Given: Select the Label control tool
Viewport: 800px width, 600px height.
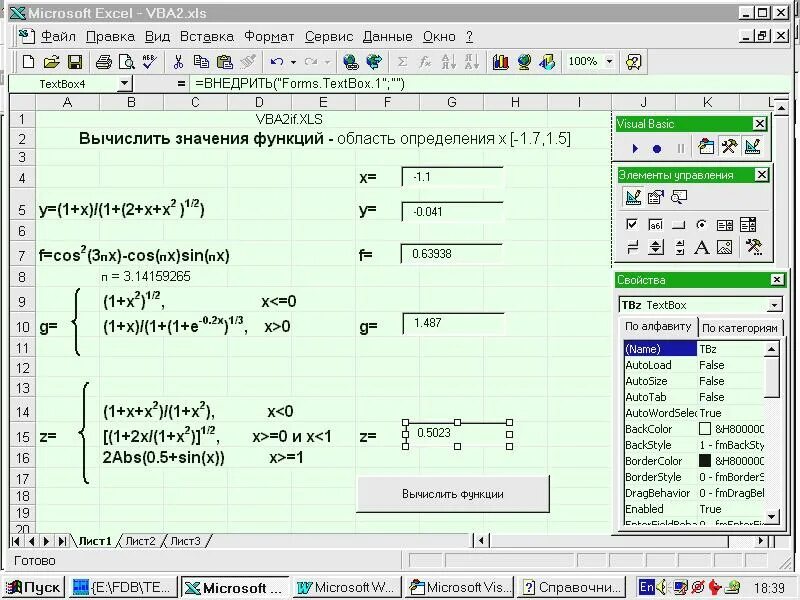Looking at the screenshot, I should tap(702, 248).
